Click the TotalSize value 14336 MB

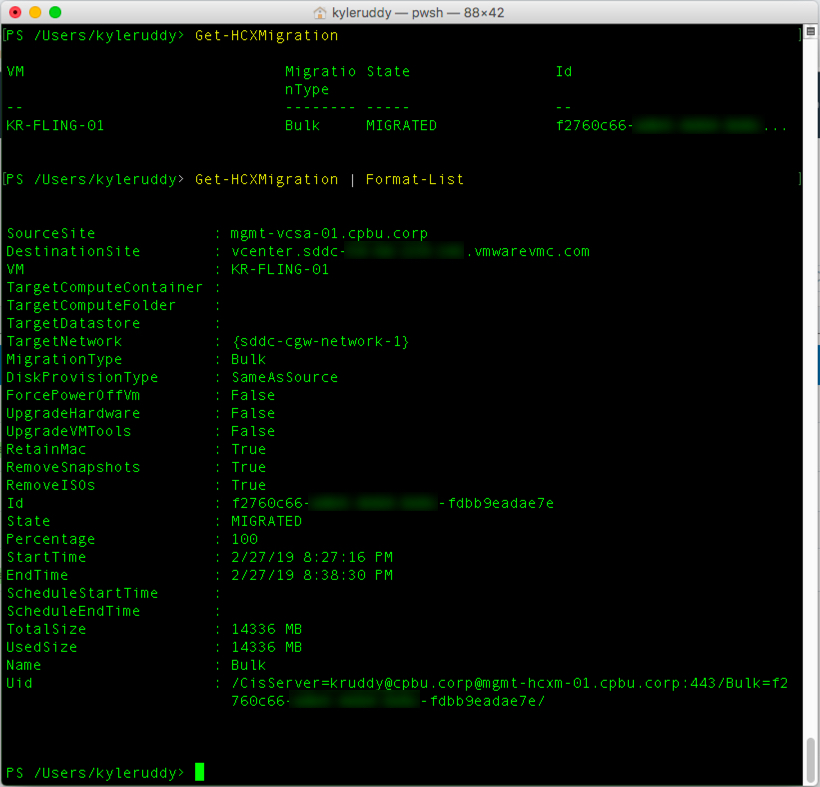click(x=266, y=629)
